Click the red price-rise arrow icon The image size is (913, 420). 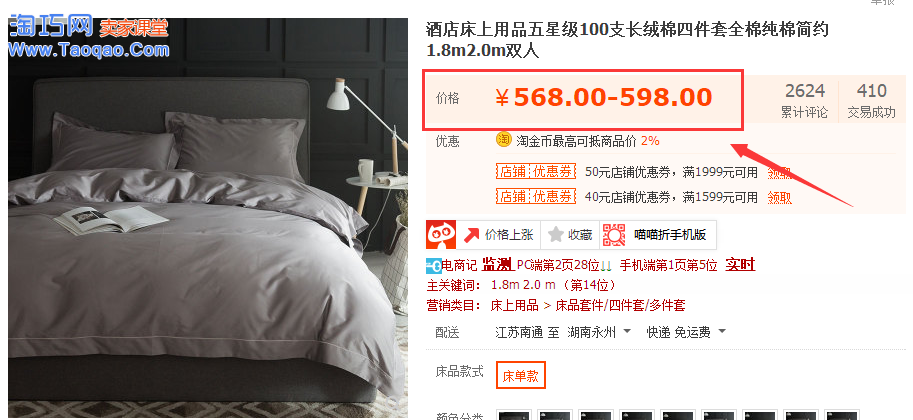(x=470, y=235)
